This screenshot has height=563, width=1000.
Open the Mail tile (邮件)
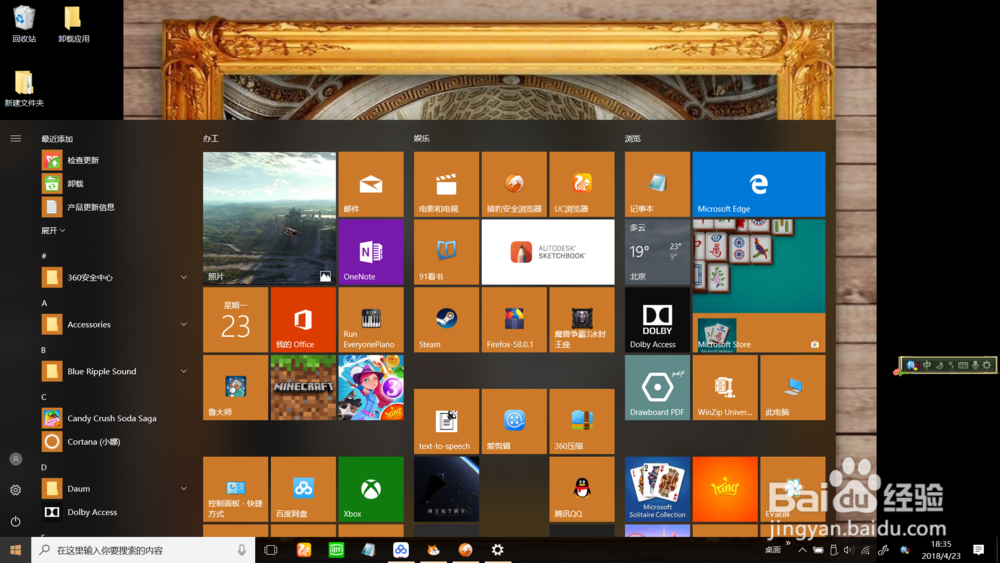[x=371, y=184]
